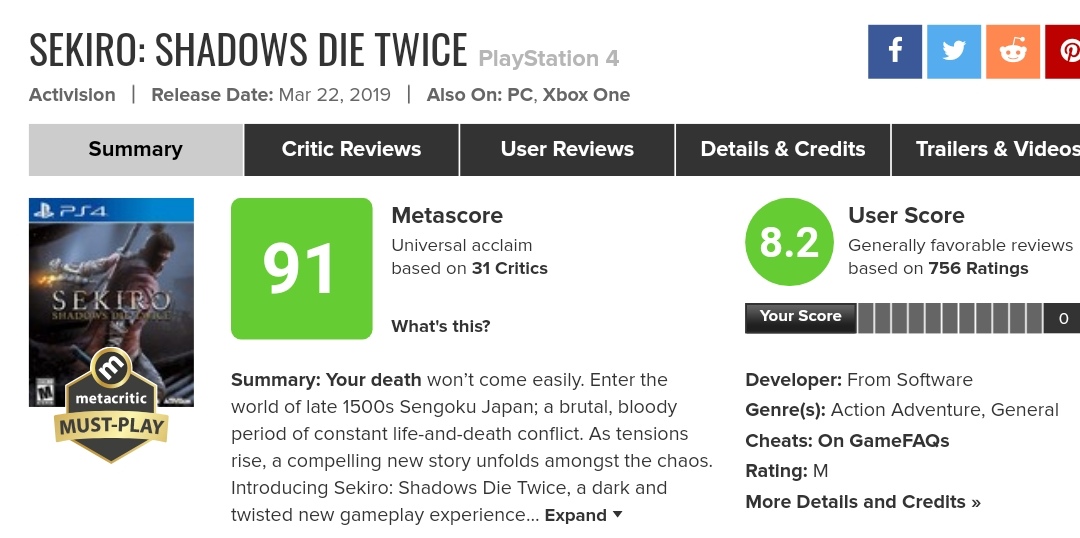Click the 8.2 user score circle
This screenshot has width=1080, height=538.
[x=789, y=242]
